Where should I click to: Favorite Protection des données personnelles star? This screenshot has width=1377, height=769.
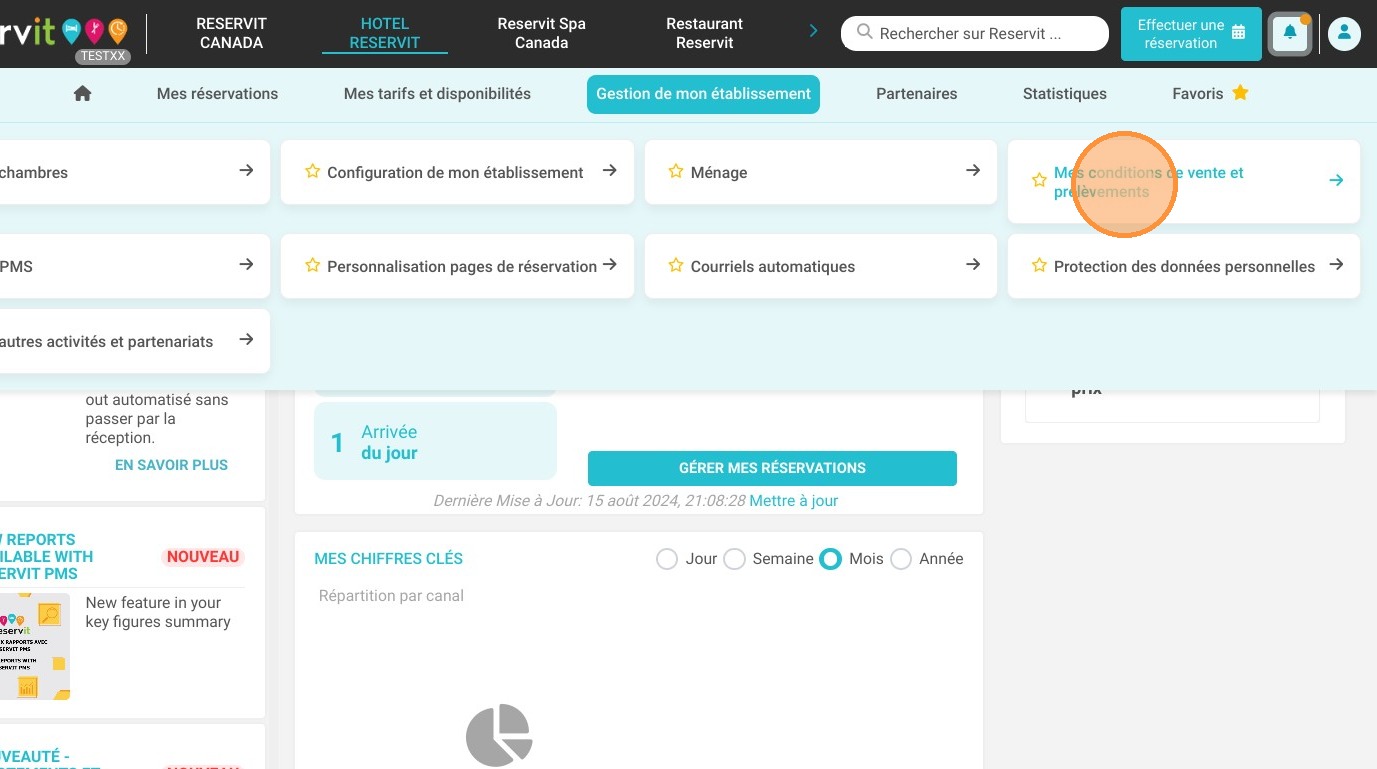click(1039, 266)
